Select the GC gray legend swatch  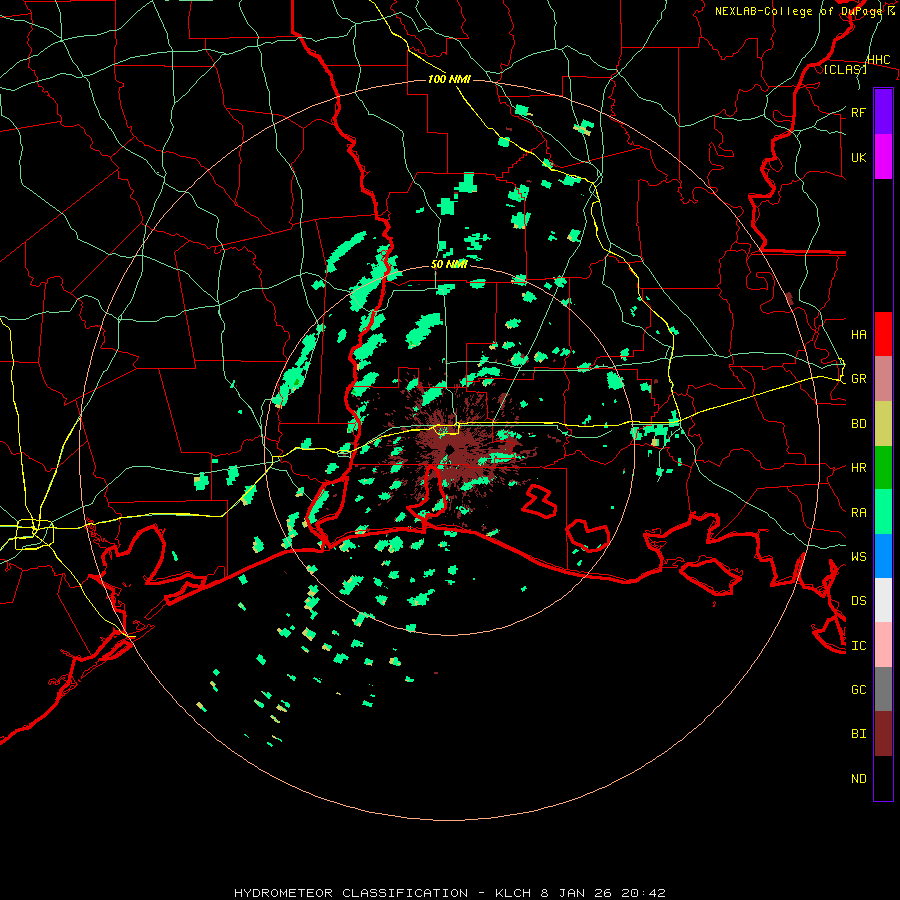(883, 689)
